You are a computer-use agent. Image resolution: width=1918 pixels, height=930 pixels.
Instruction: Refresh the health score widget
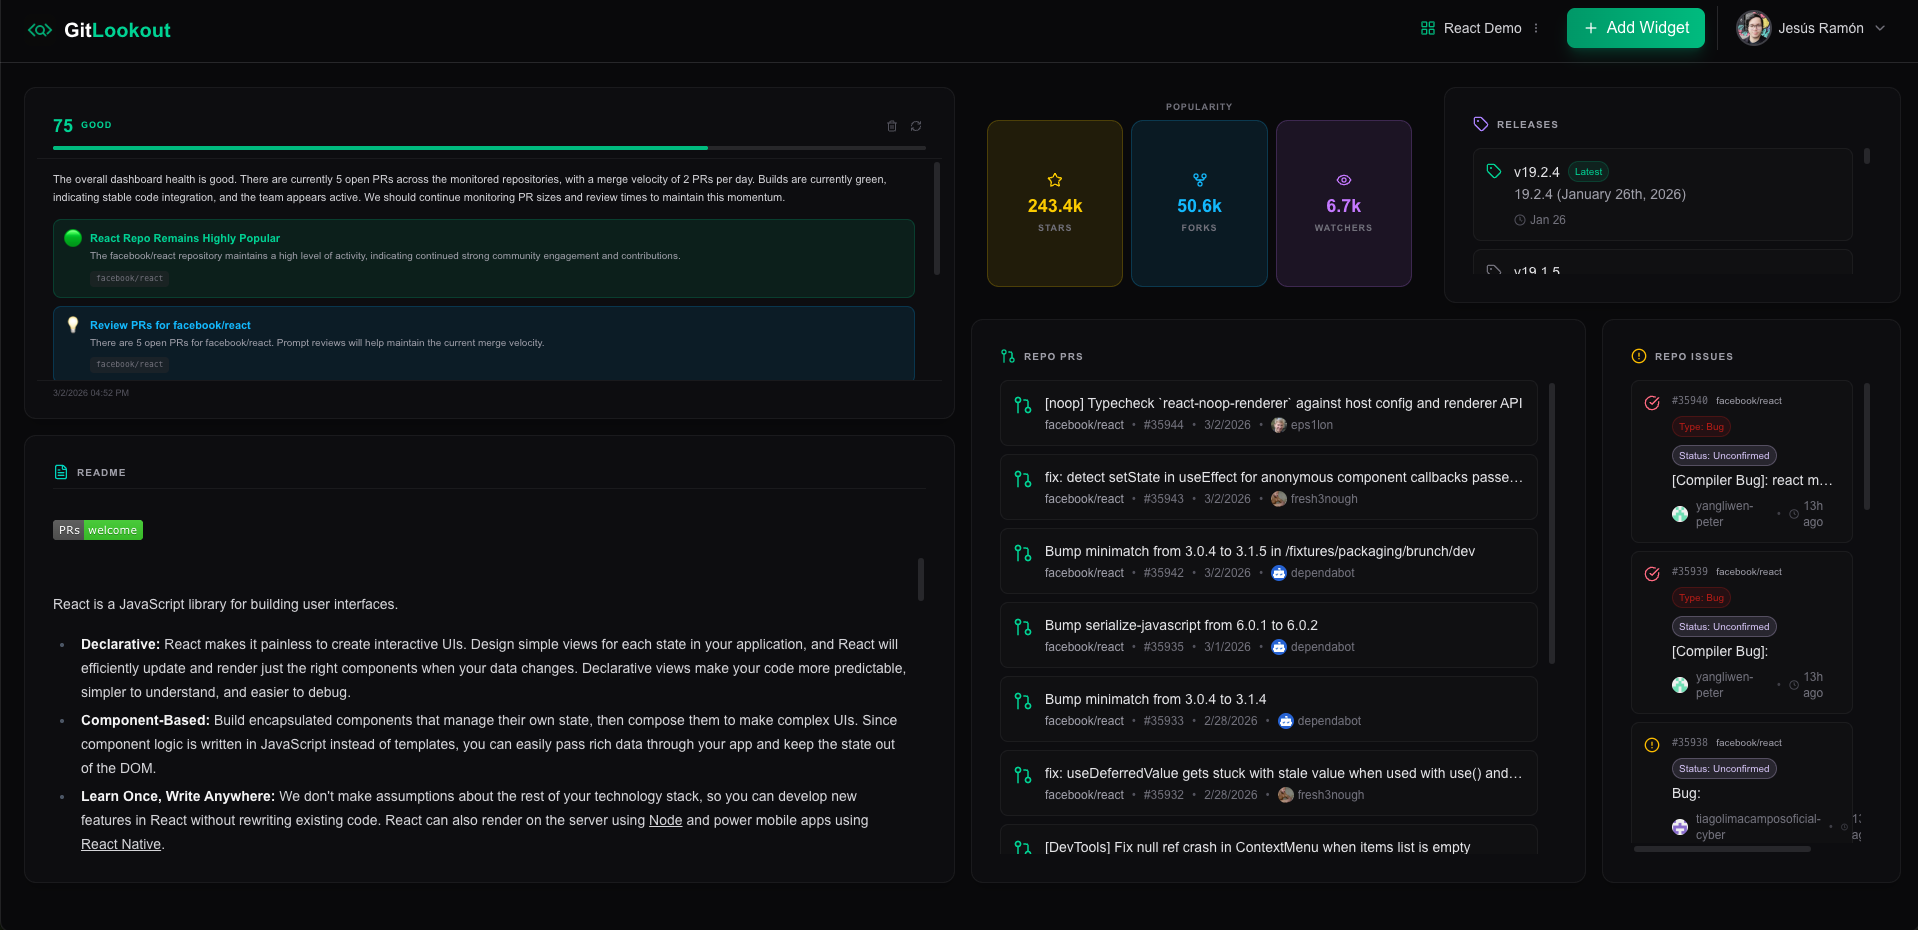pos(916,126)
